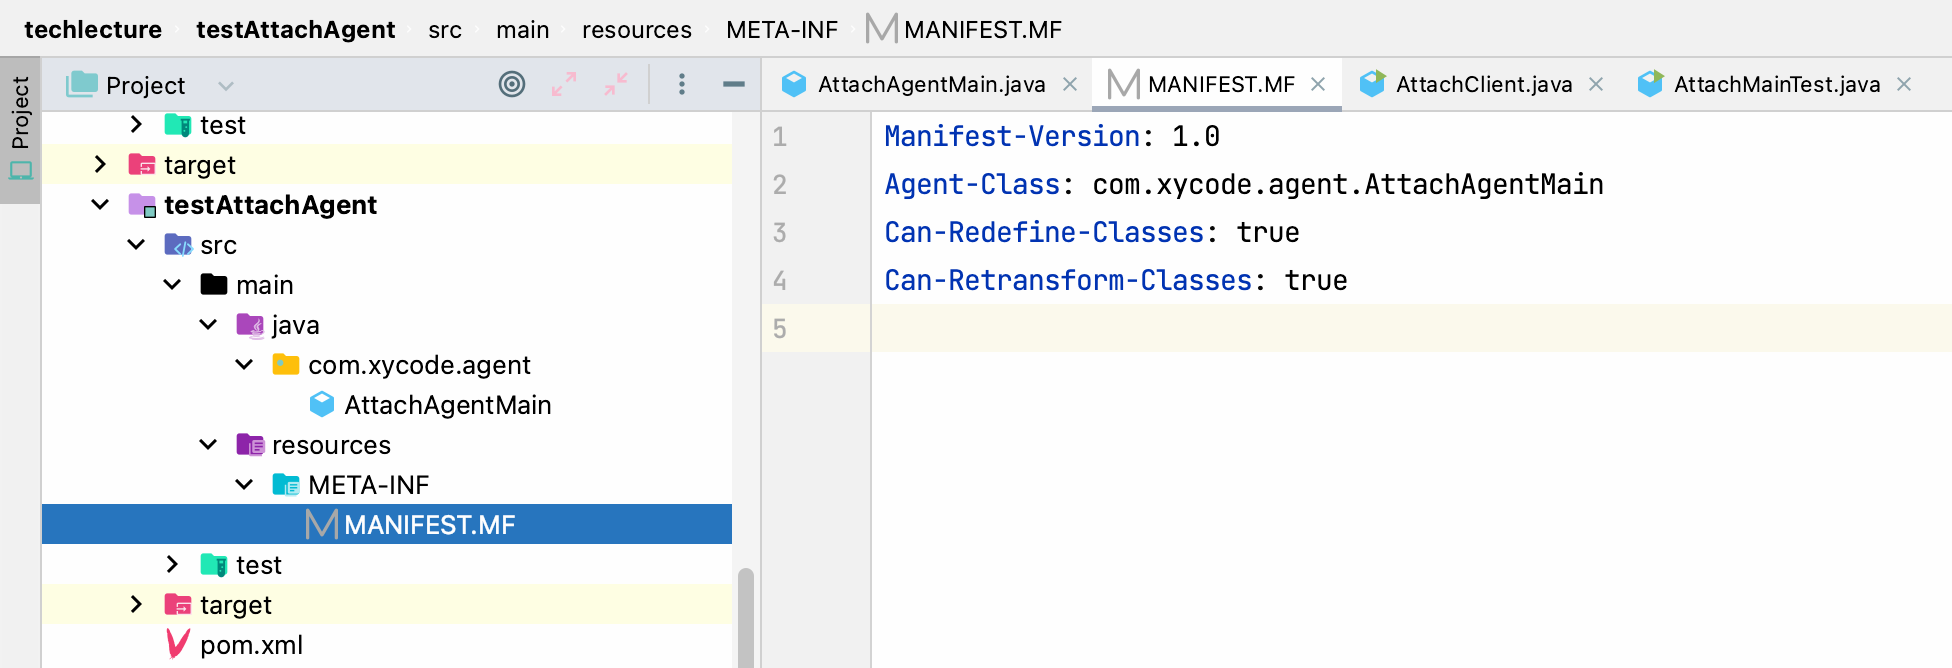Collapse the resources folder node
Image resolution: width=1952 pixels, height=668 pixels.
click(208, 445)
